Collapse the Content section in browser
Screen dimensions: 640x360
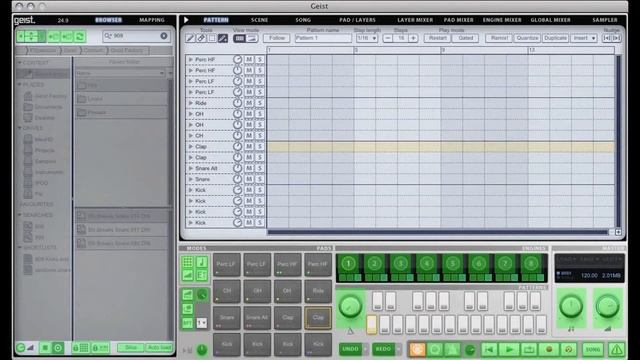(20, 63)
